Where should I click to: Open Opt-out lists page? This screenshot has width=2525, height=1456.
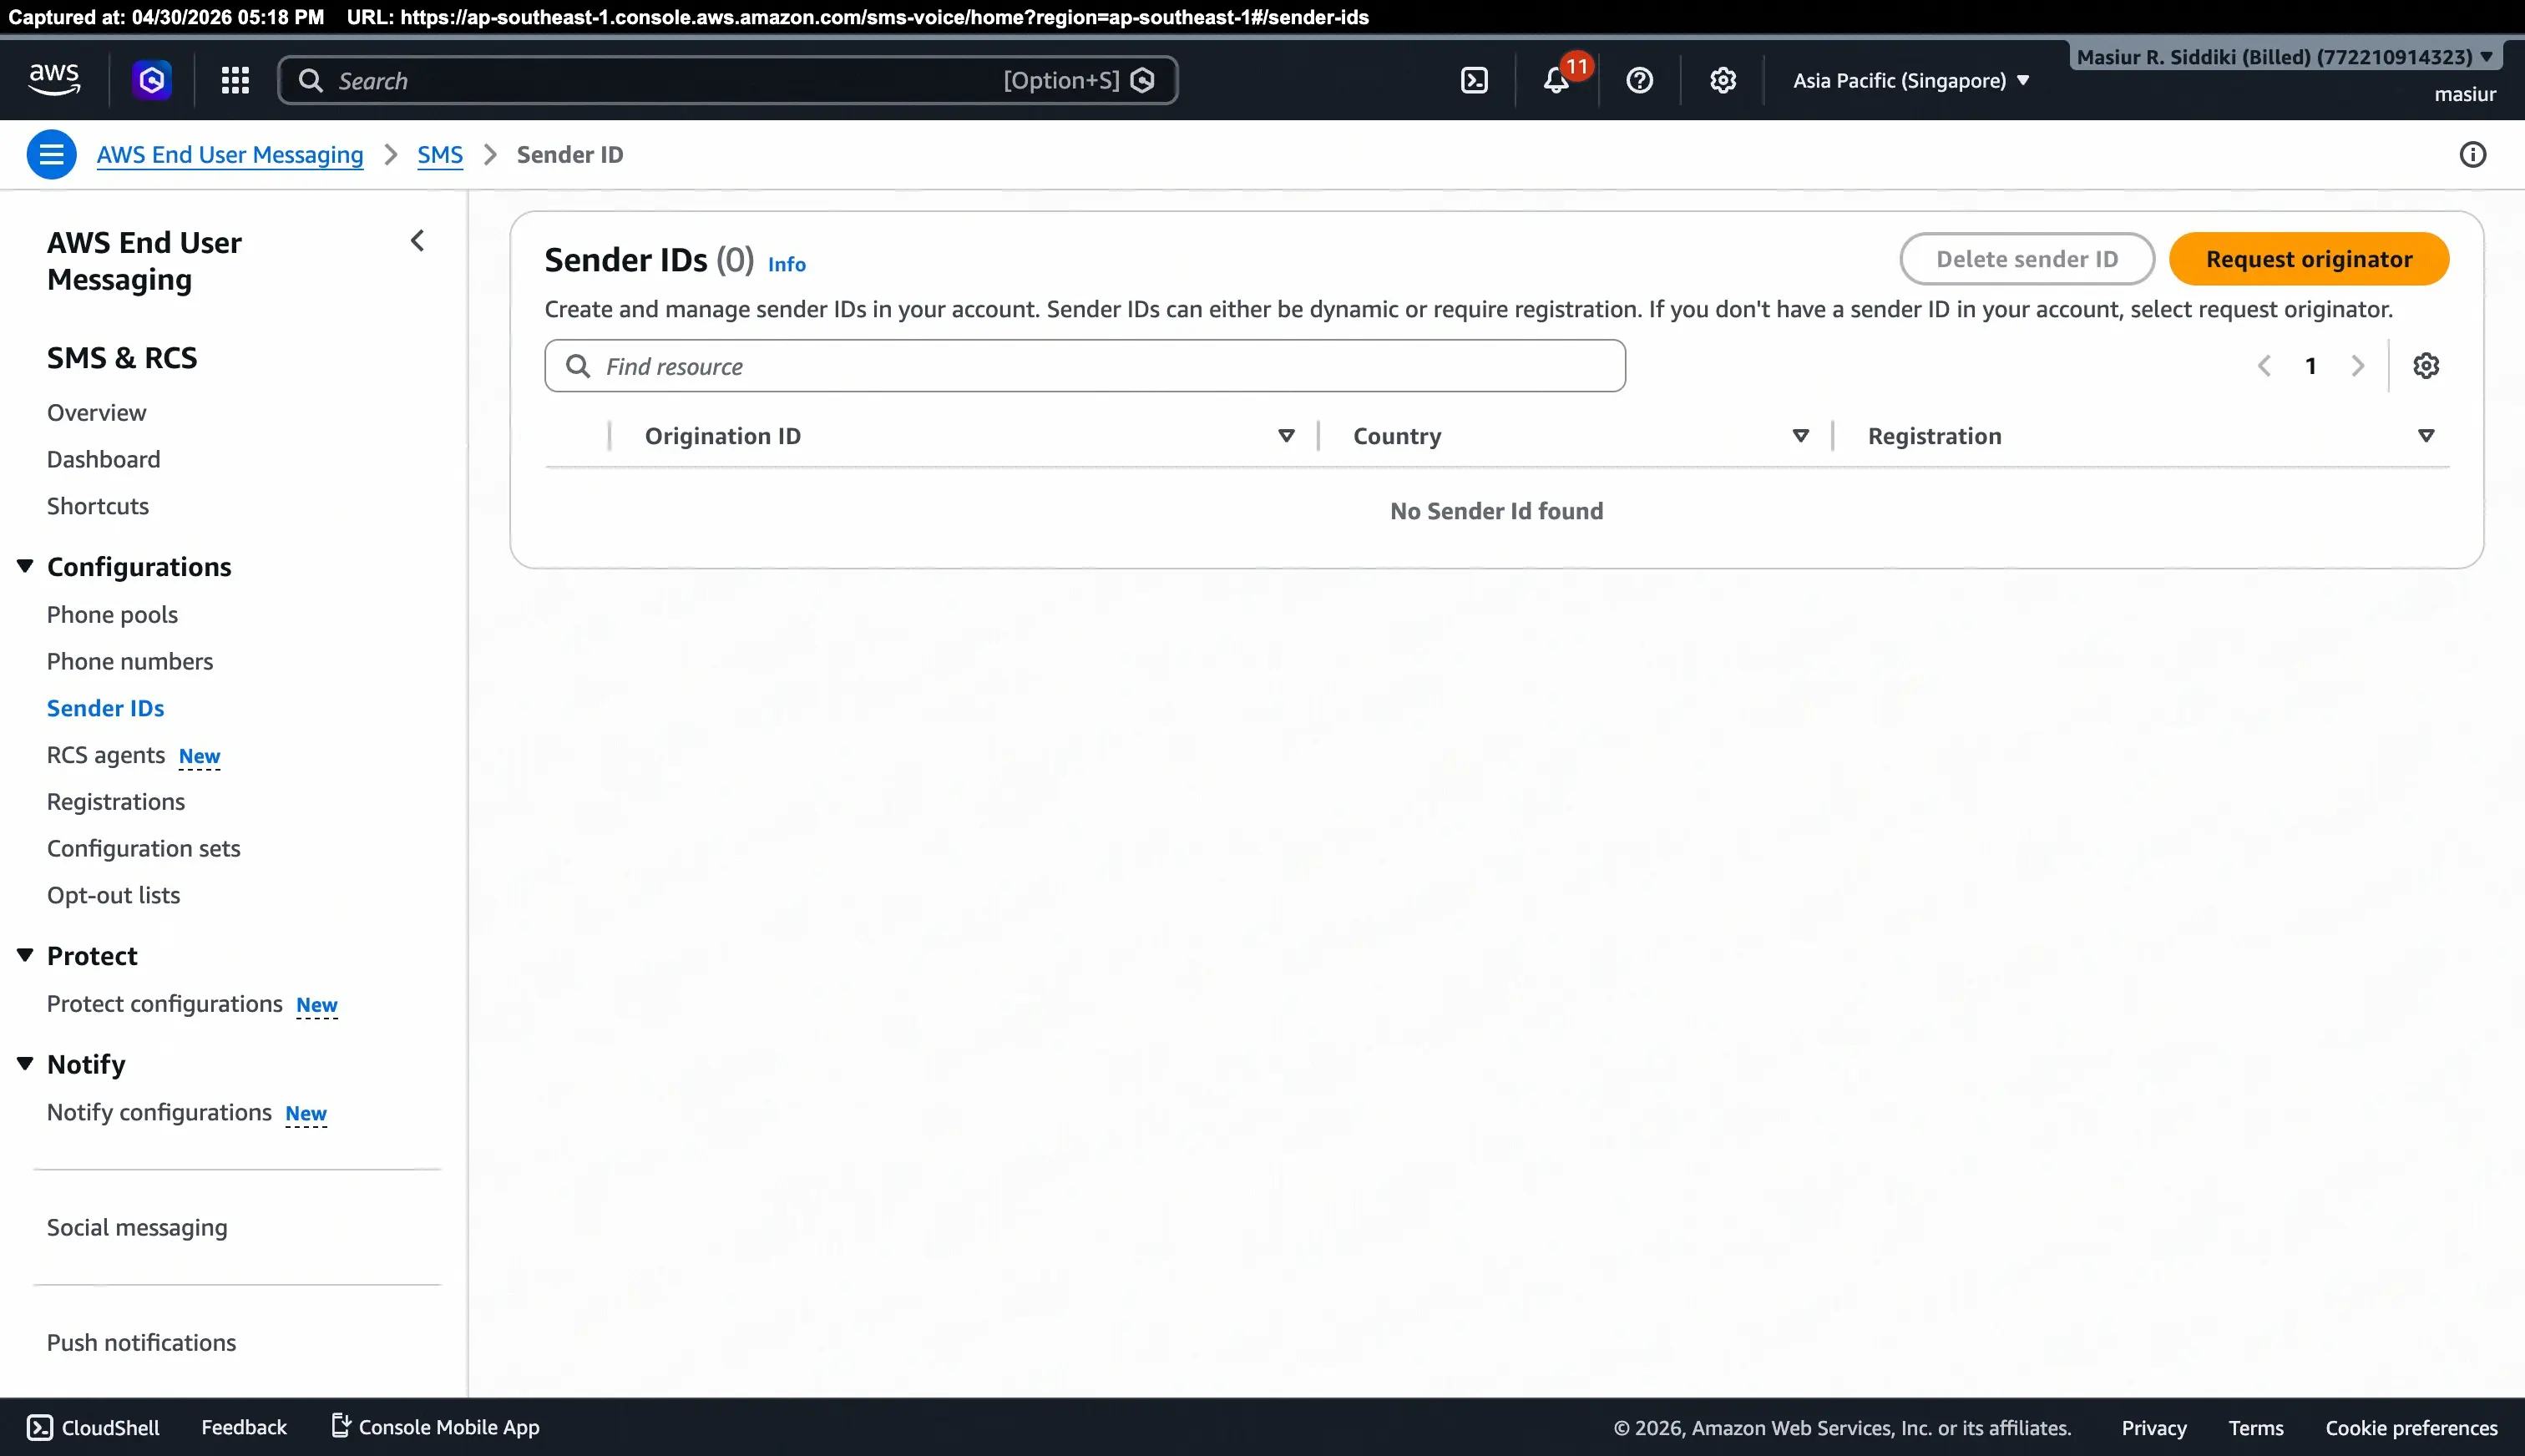coord(114,895)
